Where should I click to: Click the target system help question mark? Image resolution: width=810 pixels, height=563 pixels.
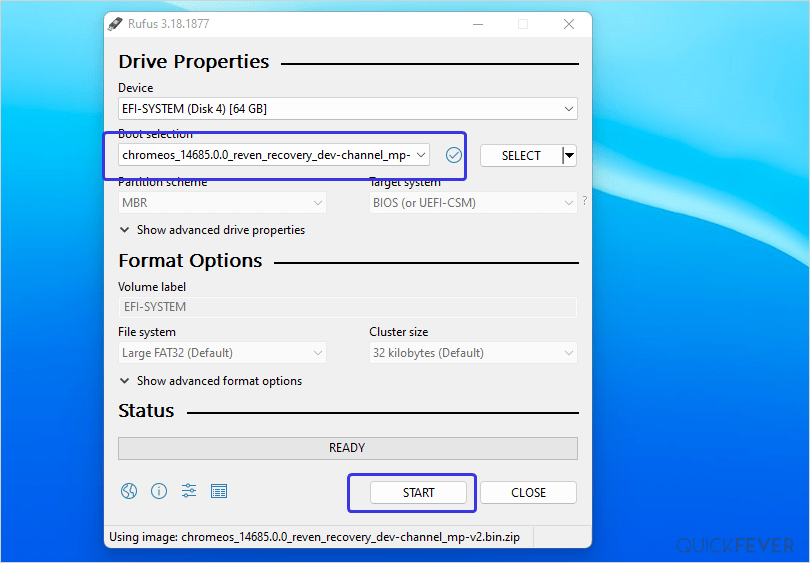(585, 201)
